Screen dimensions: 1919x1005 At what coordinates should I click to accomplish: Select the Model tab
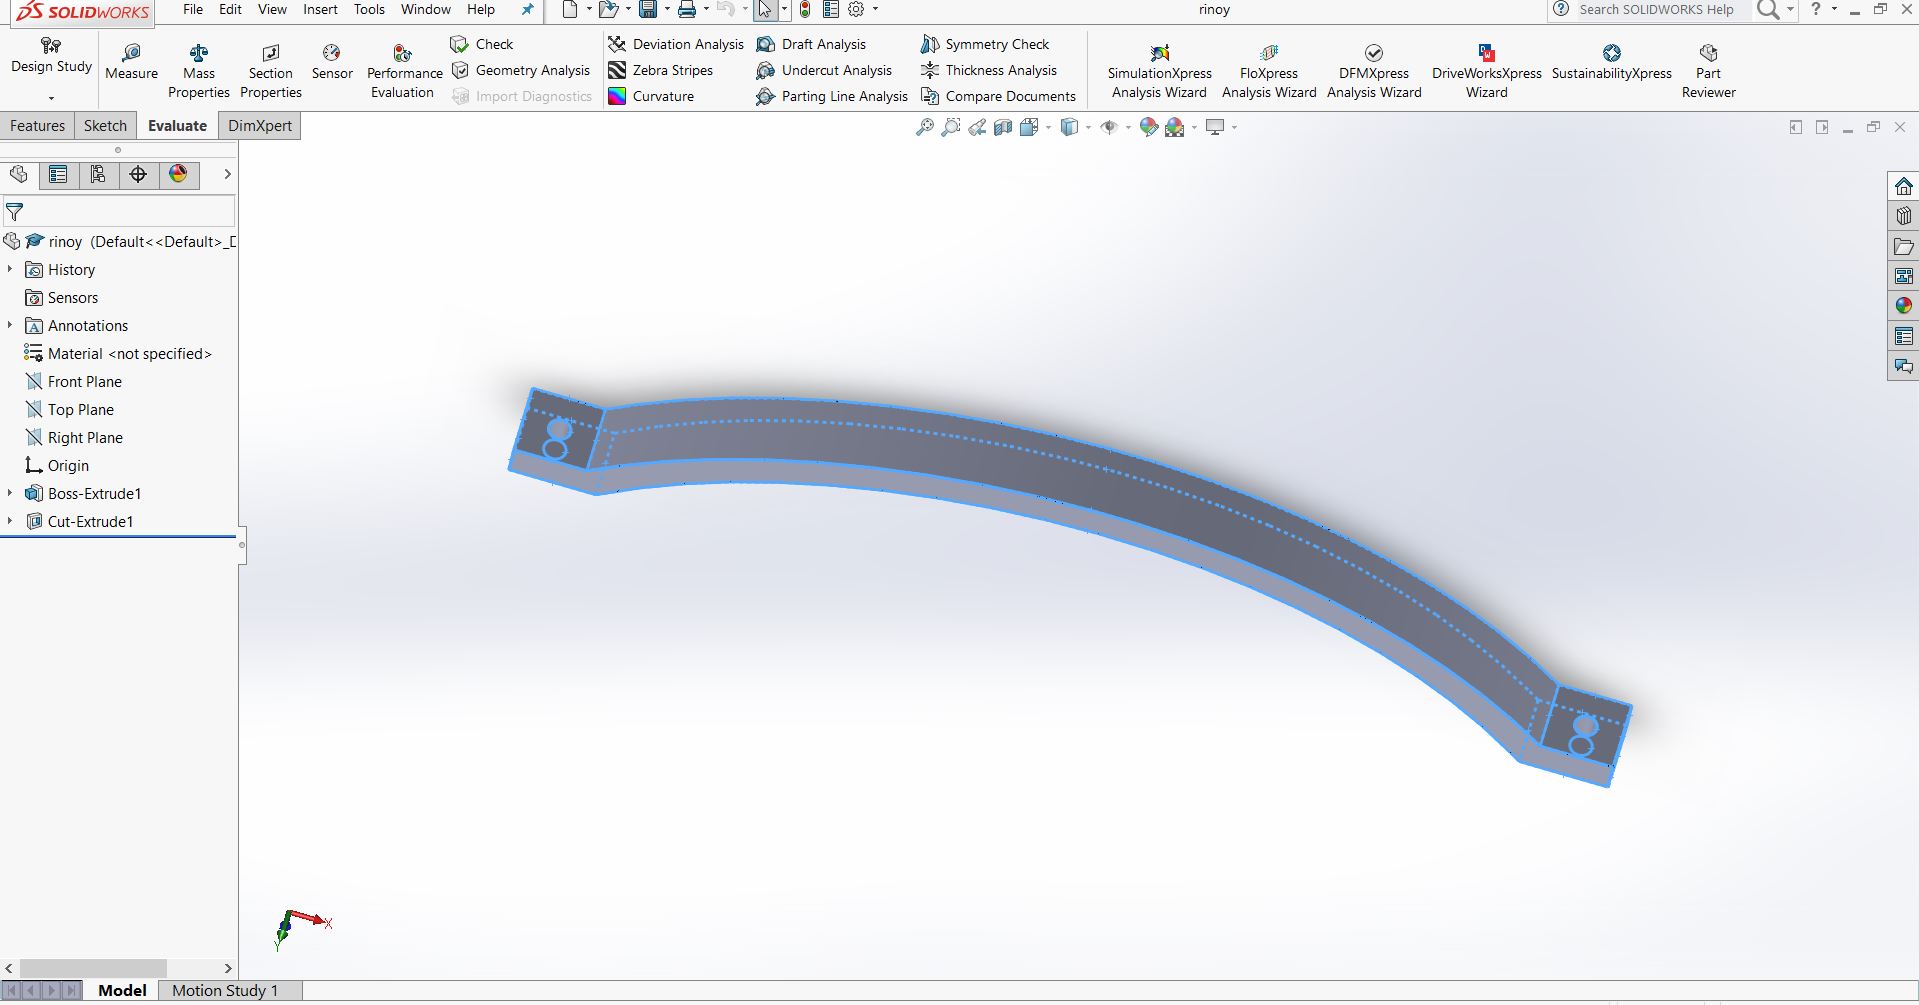point(122,990)
